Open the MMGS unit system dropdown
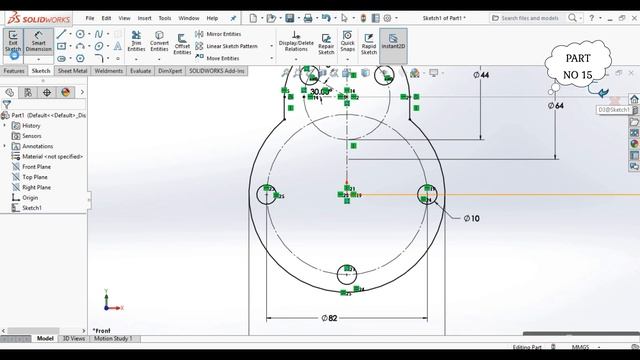640x360 pixels. pyautogui.click(x=599, y=347)
